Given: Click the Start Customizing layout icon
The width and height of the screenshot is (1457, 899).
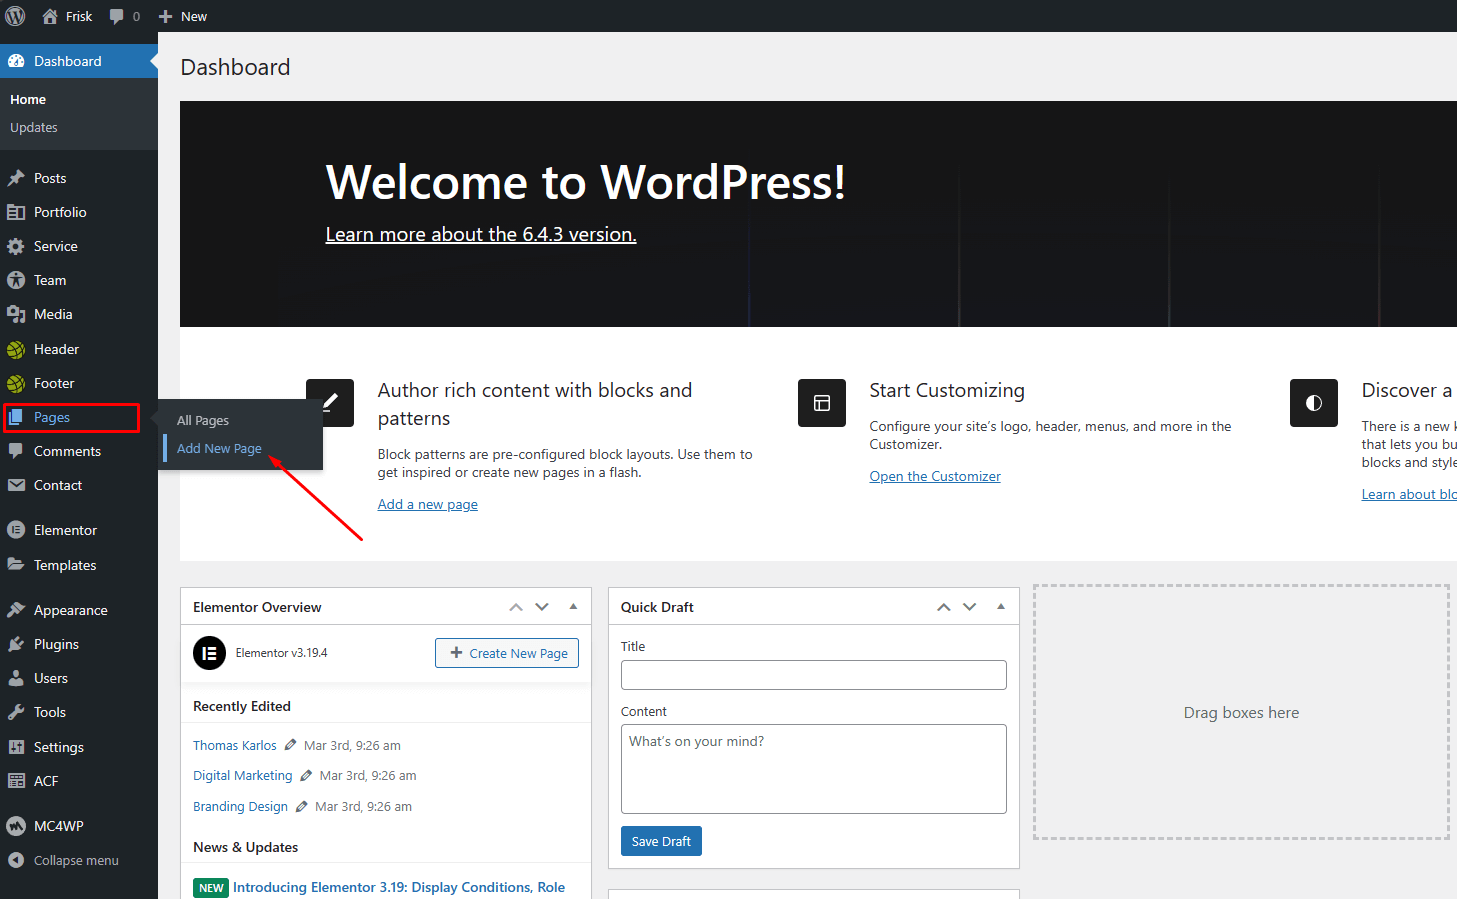Looking at the screenshot, I should tap(822, 403).
